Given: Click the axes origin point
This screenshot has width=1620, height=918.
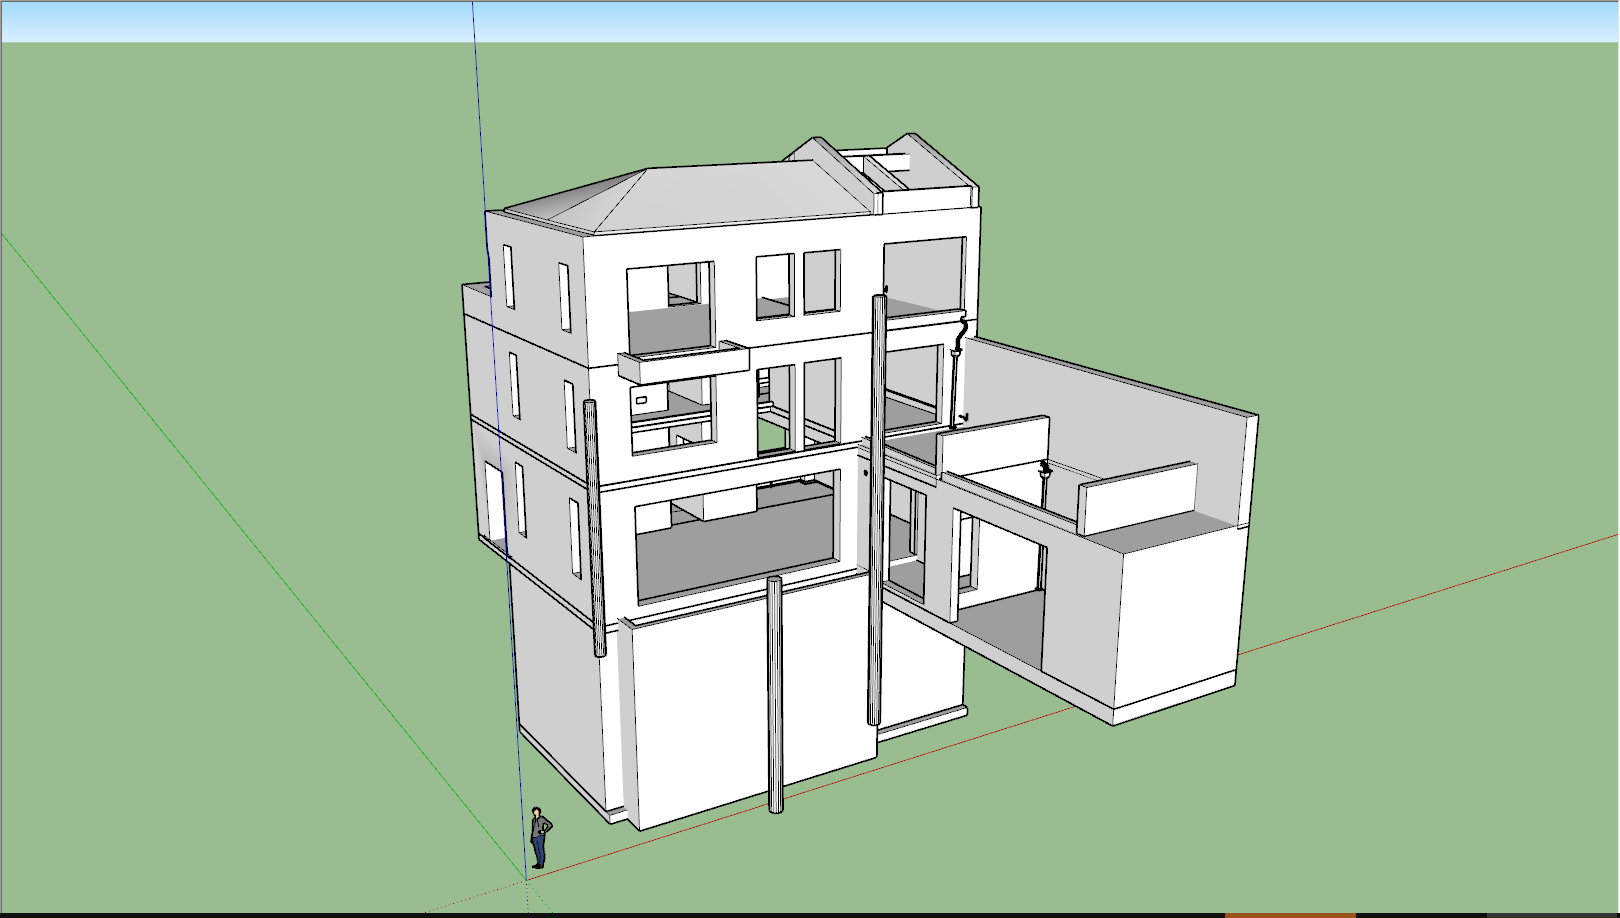Looking at the screenshot, I should click(x=526, y=880).
